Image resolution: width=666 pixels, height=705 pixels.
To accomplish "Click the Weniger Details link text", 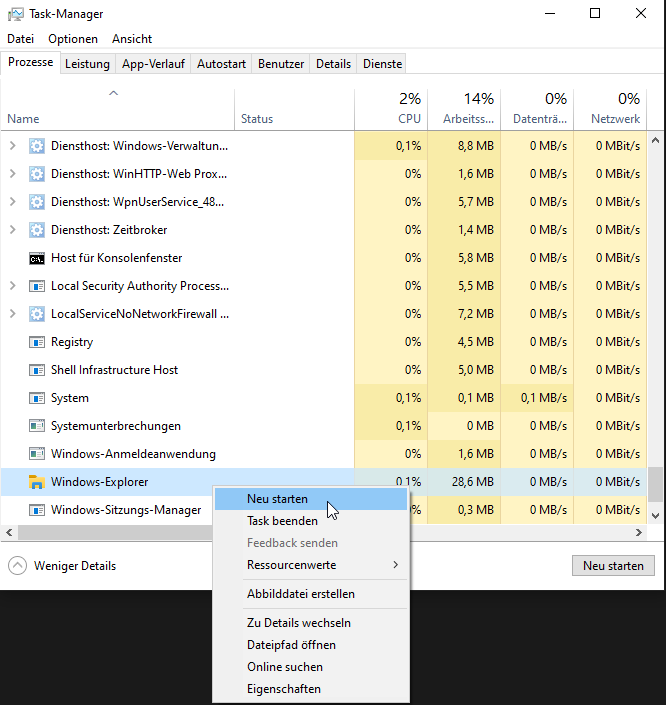I will click(75, 566).
